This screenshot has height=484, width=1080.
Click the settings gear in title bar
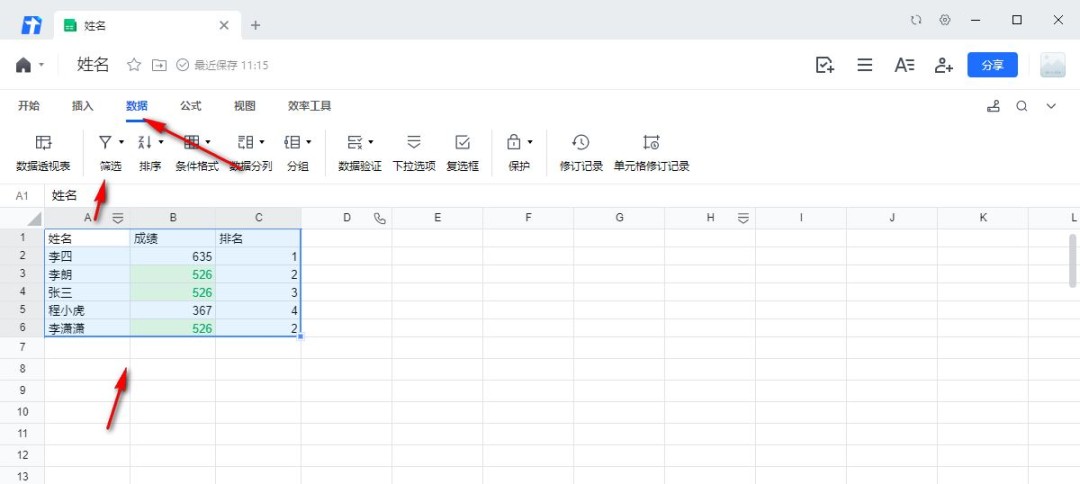tap(945, 20)
